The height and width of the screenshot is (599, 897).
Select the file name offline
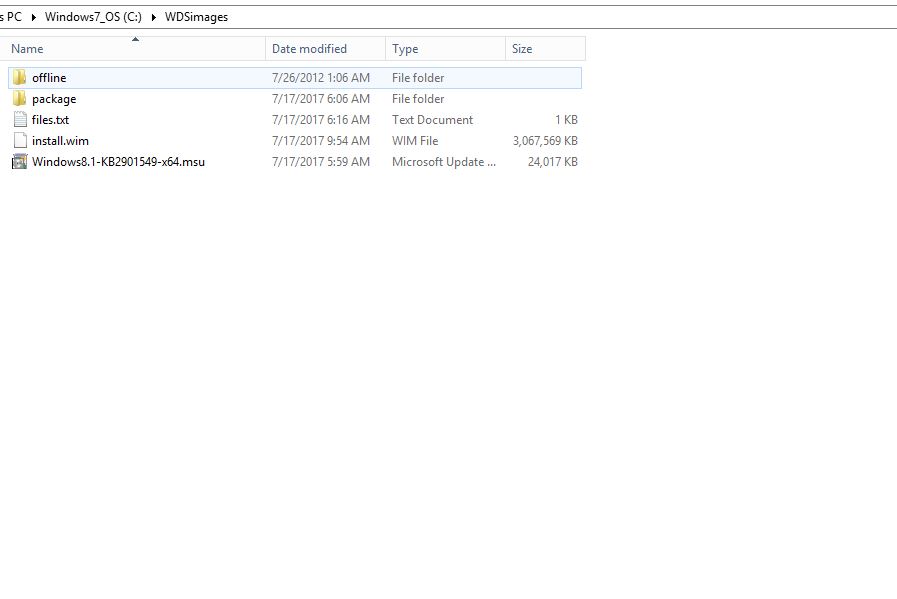tap(49, 78)
